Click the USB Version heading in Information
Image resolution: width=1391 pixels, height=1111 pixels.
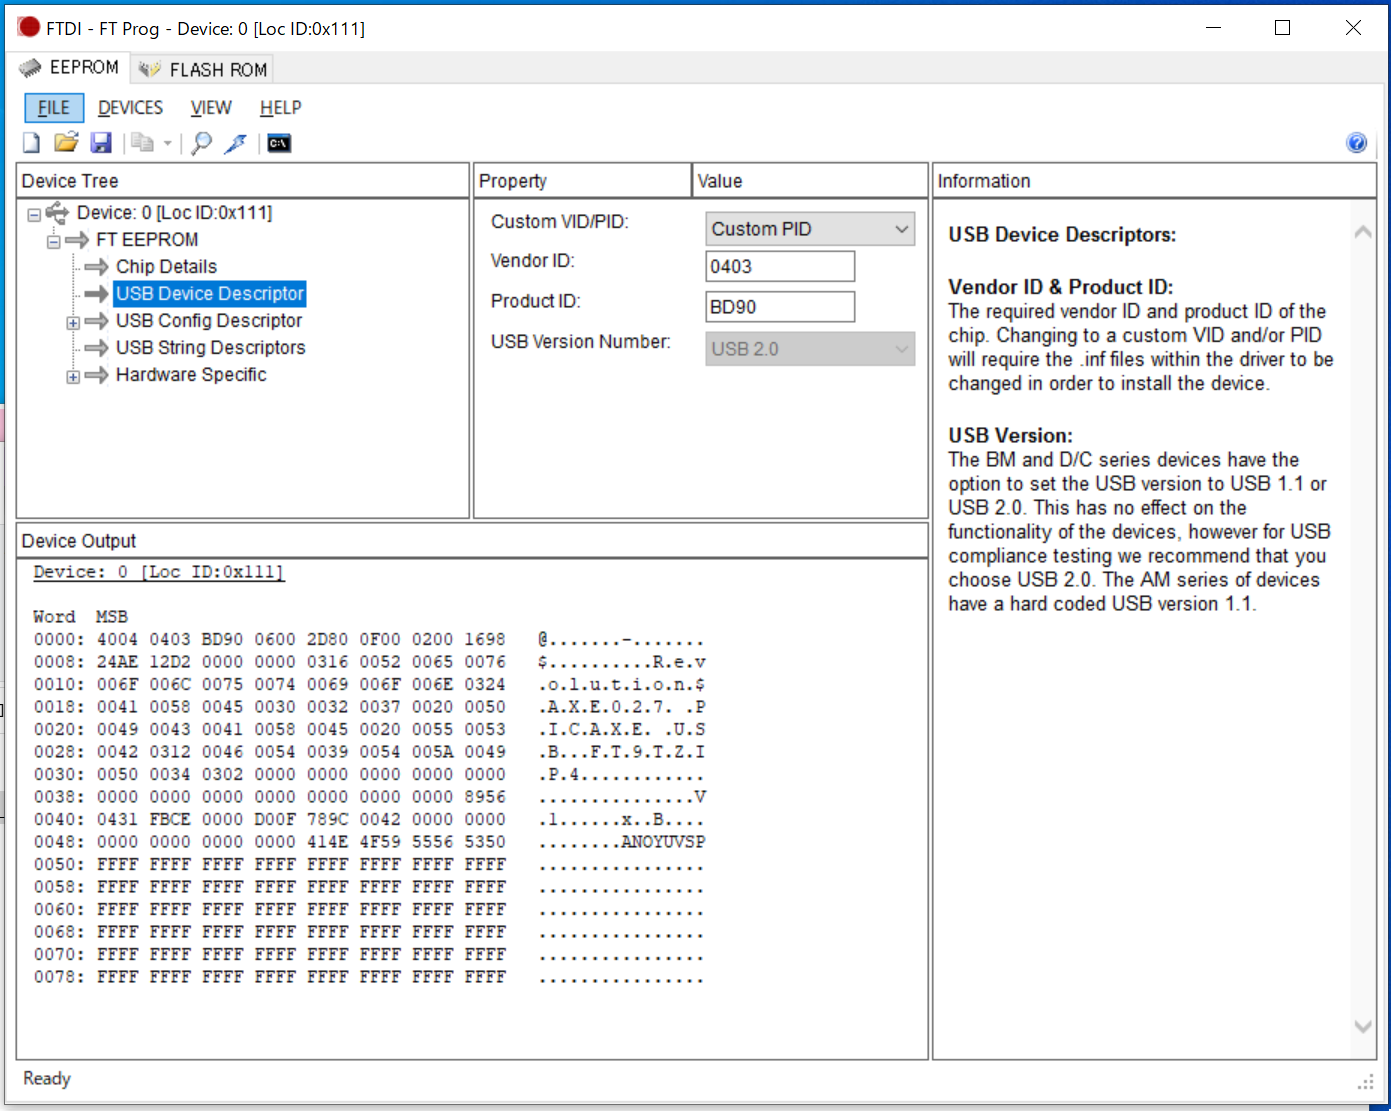[x=1010, y=435]
